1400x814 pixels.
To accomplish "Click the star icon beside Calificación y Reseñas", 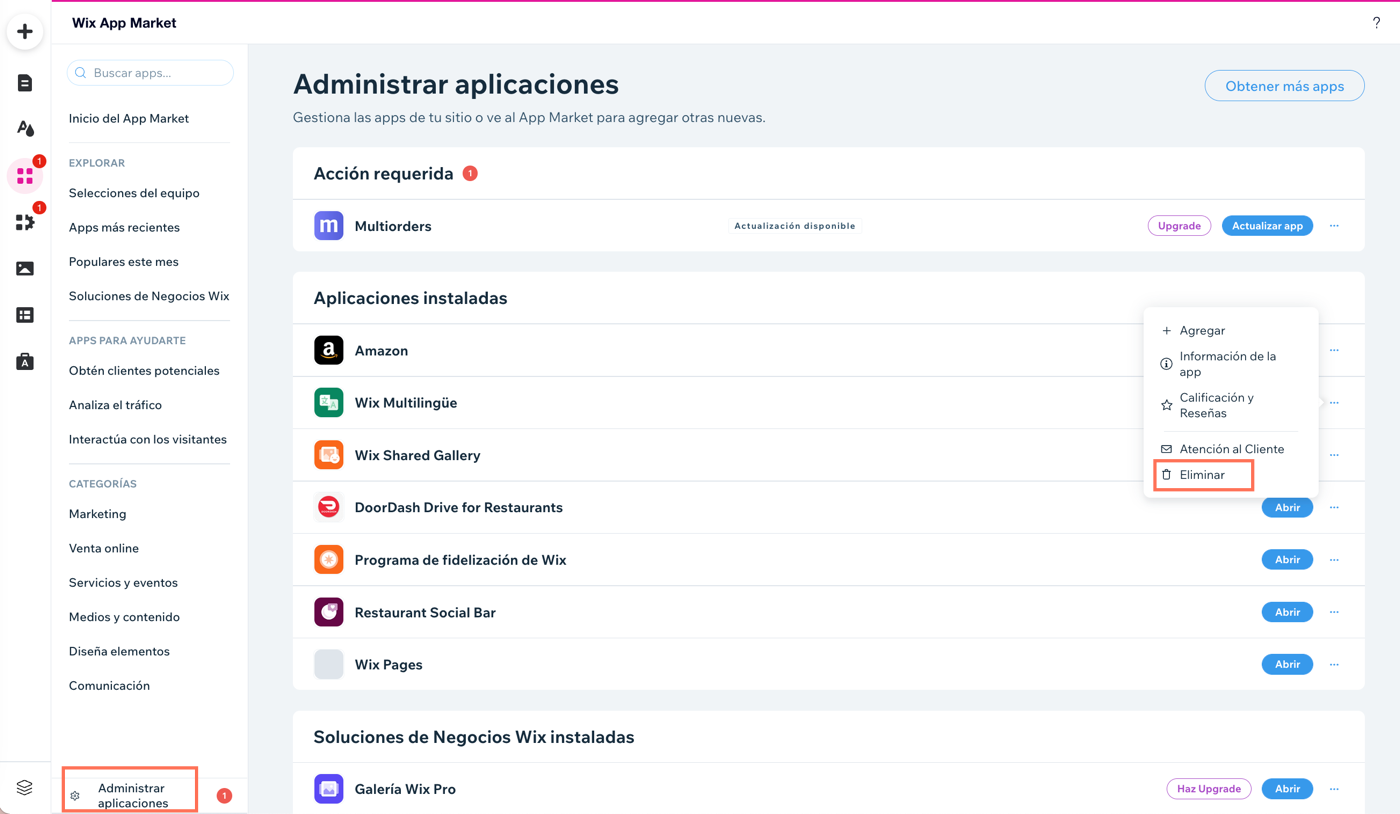I will point(1167,405).
